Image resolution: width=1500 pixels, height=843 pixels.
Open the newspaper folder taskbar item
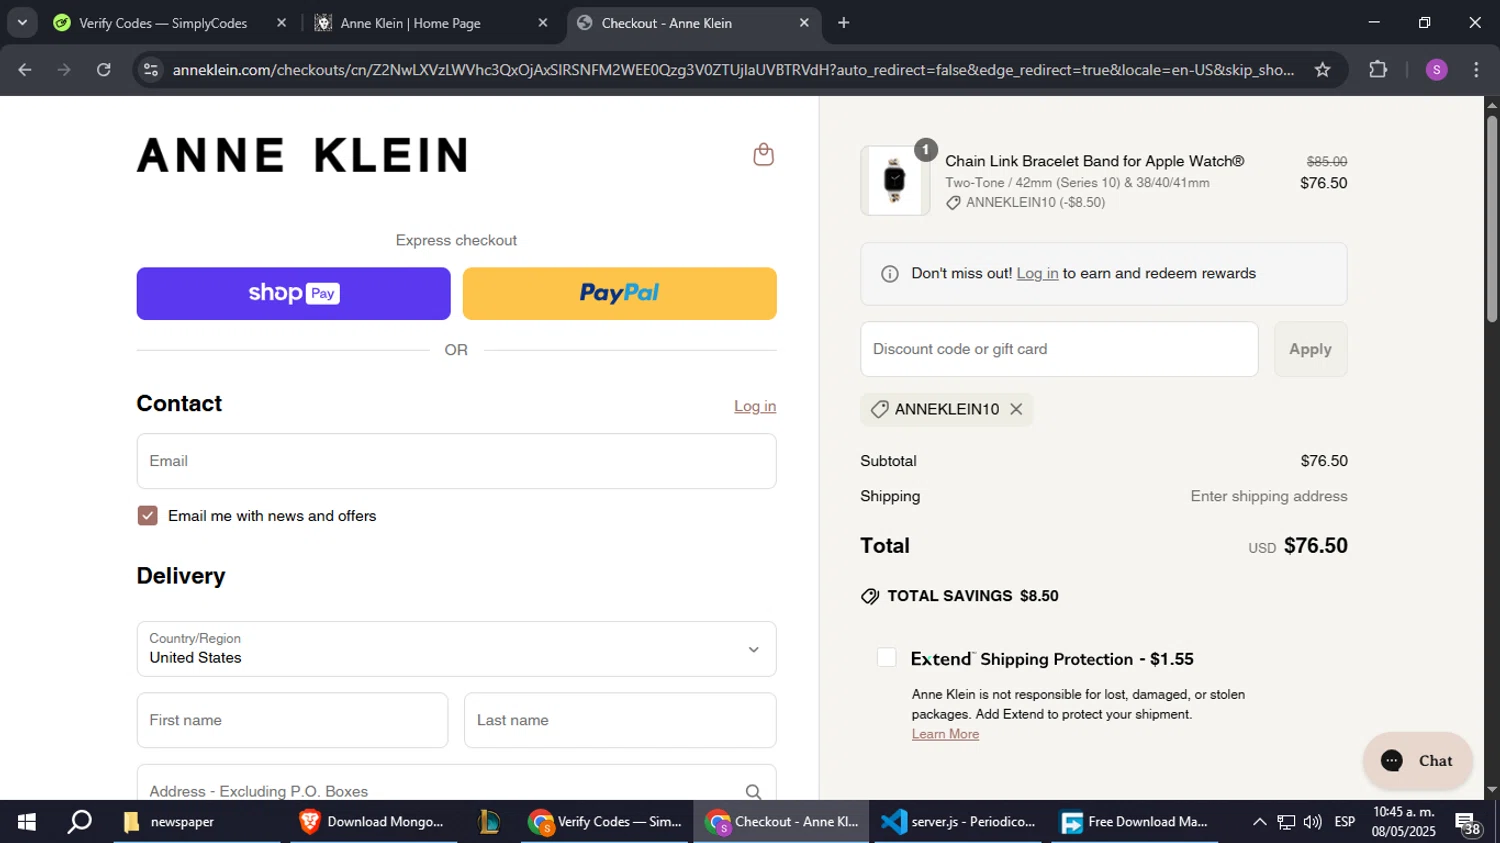pyautogui.click(x=198, y=822)
